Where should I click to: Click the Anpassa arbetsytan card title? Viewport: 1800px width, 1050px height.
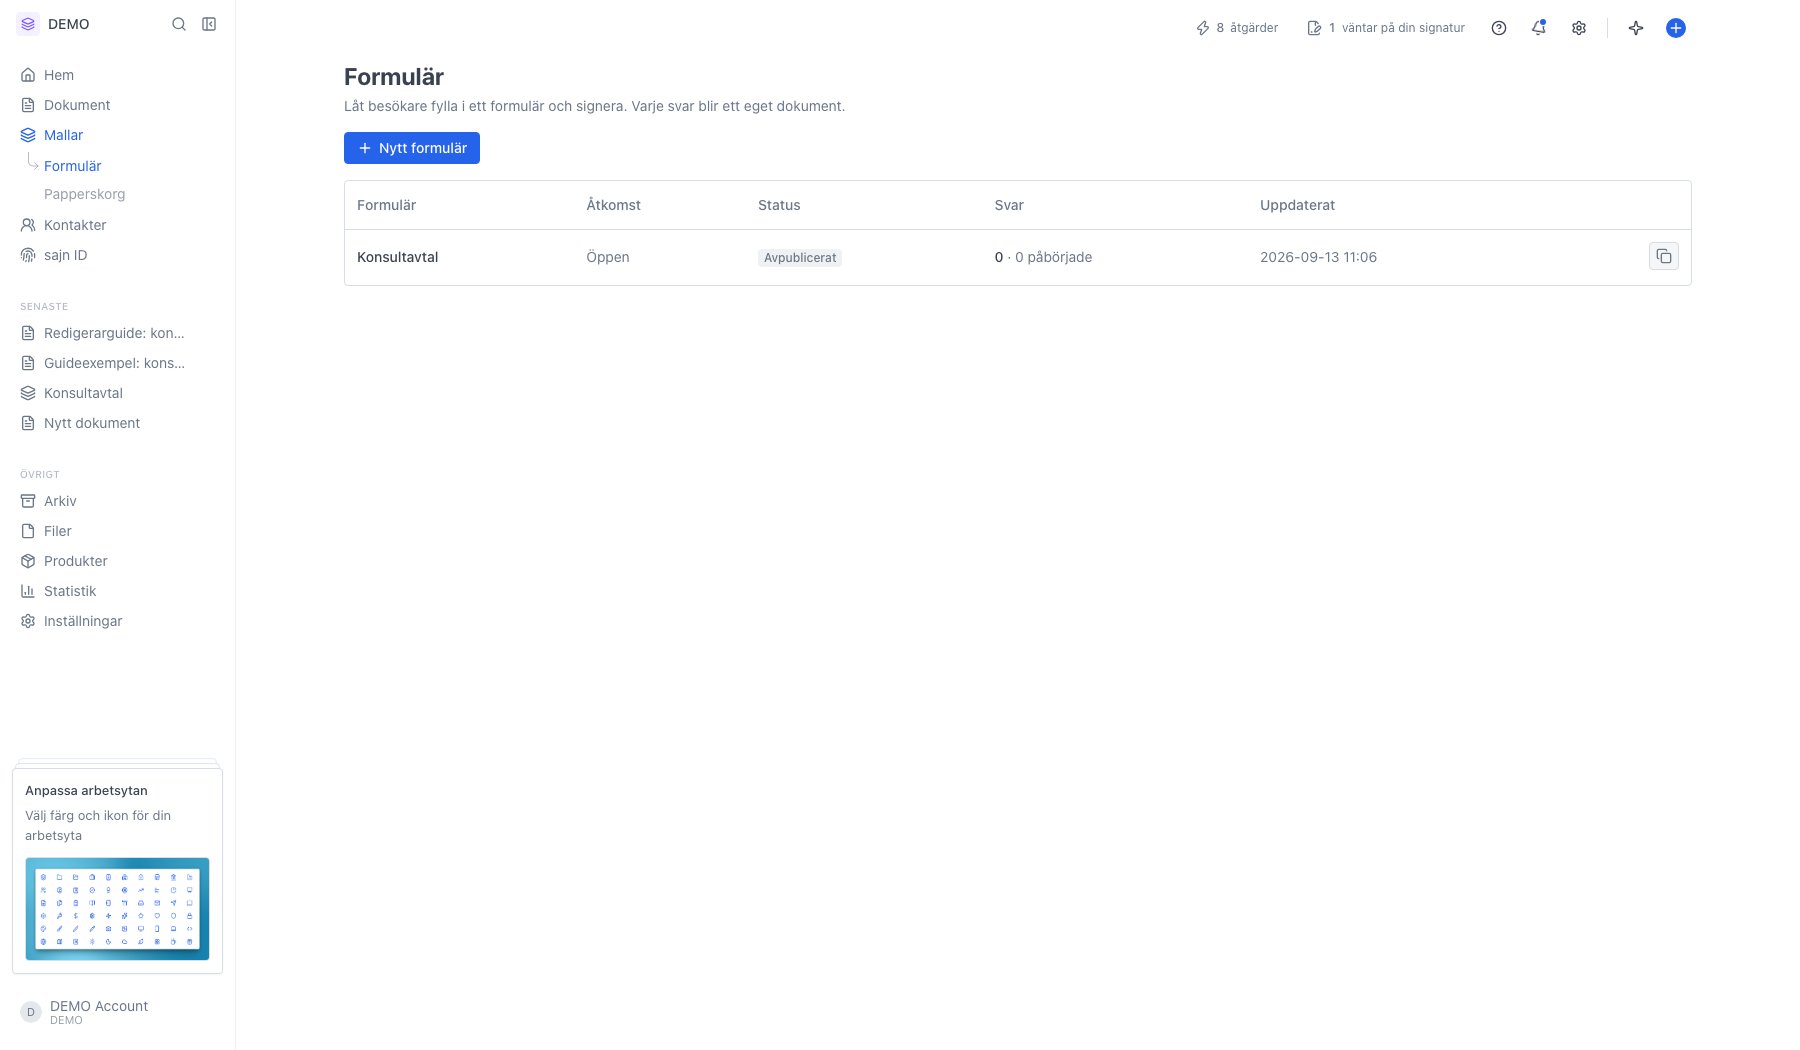click(86, 790)
